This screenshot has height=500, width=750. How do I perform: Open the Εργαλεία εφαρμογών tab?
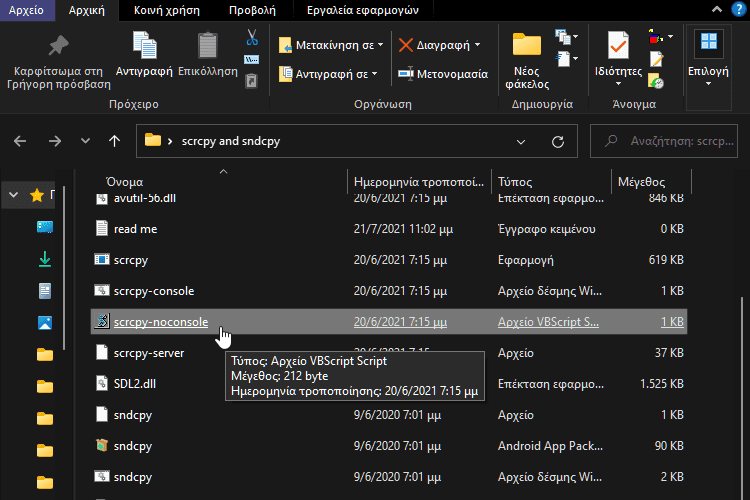tap(363, 10)
